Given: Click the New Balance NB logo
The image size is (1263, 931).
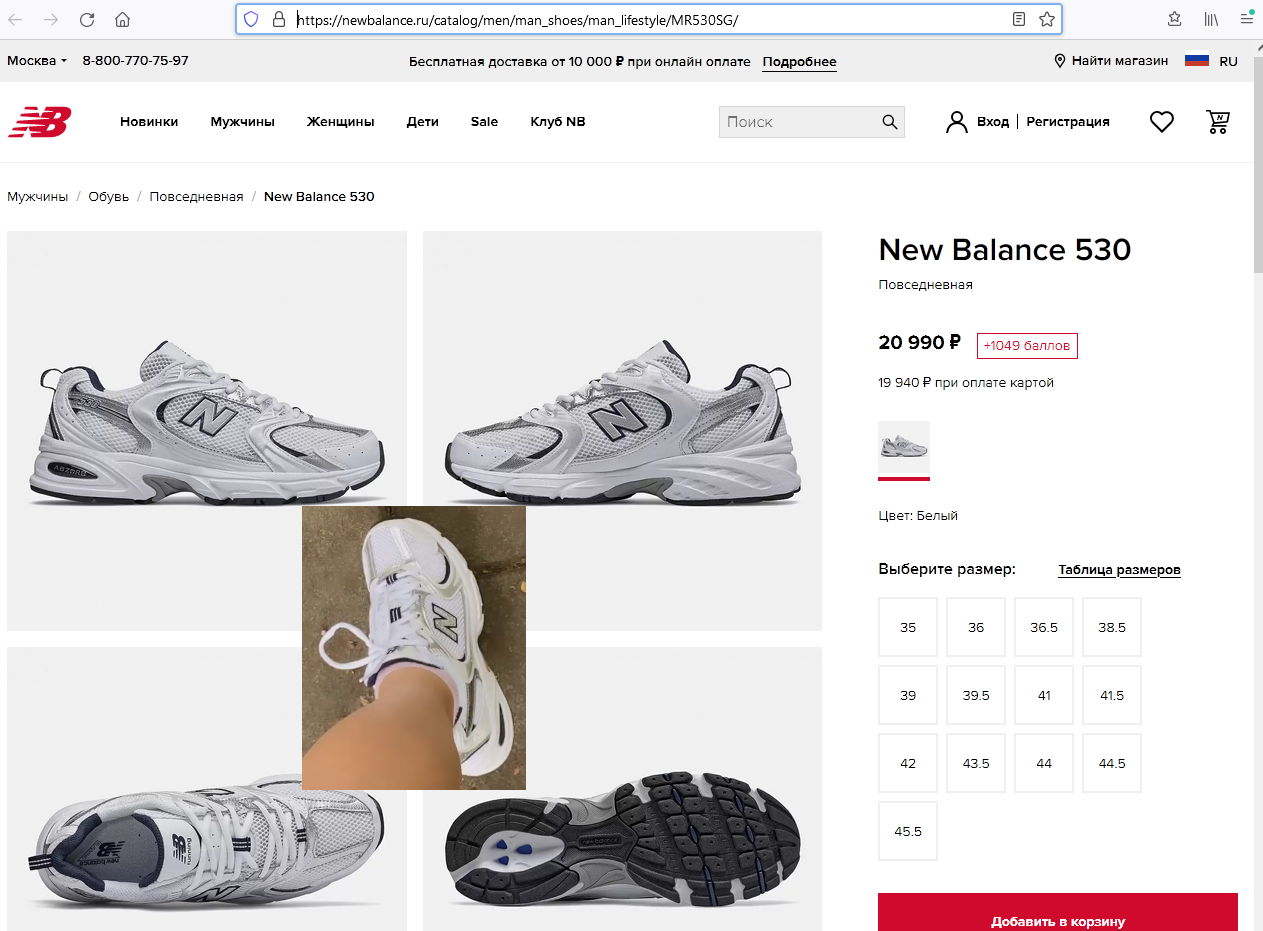Looking at the screenshot, I should click(40, 122).
